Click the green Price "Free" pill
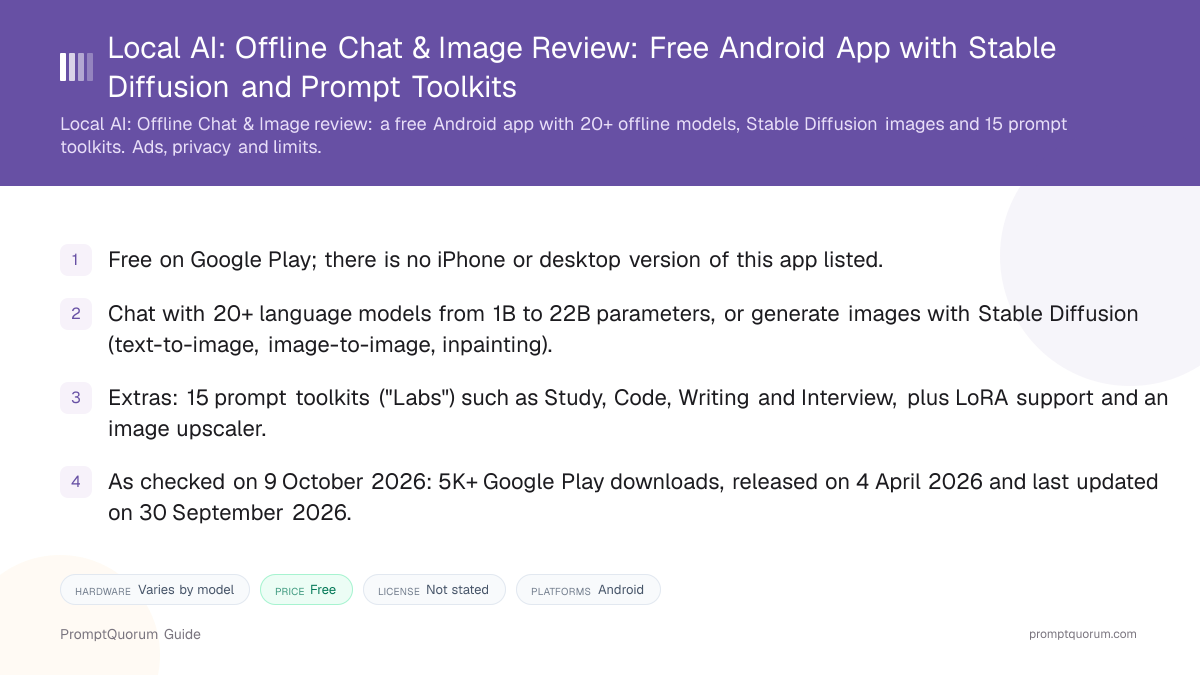1200x675 pixels. [306, 590]
